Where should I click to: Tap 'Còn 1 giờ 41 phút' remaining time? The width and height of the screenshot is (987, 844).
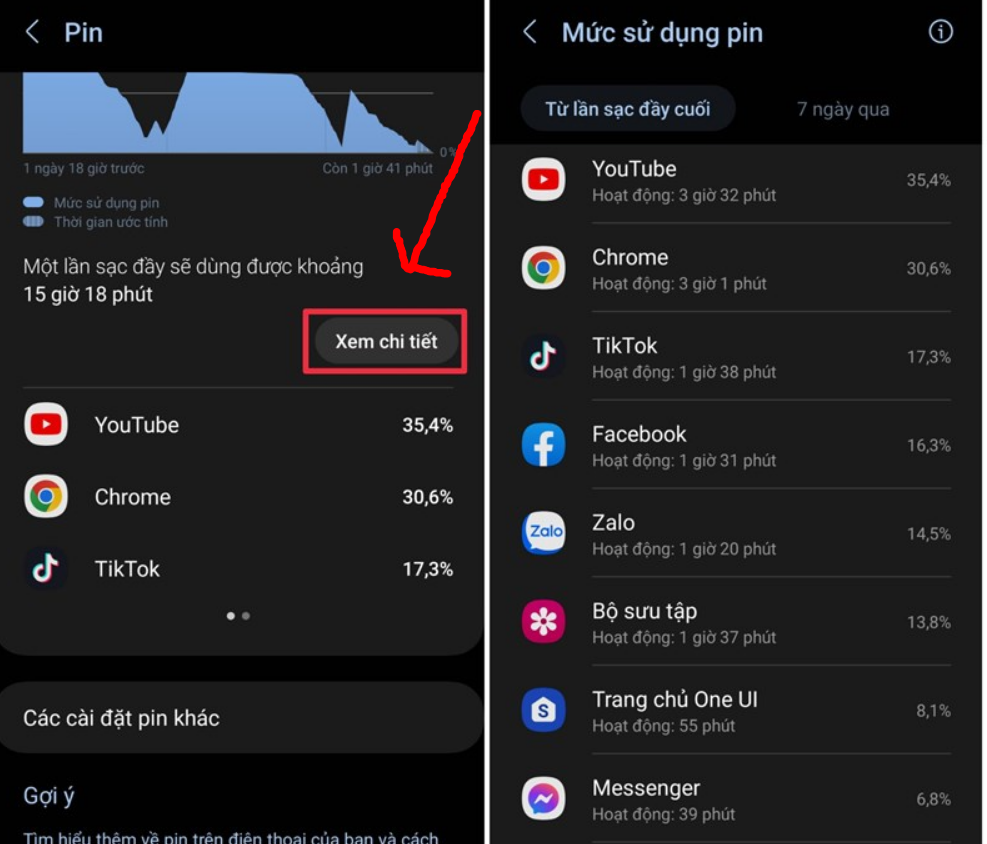tap(378, 168)
